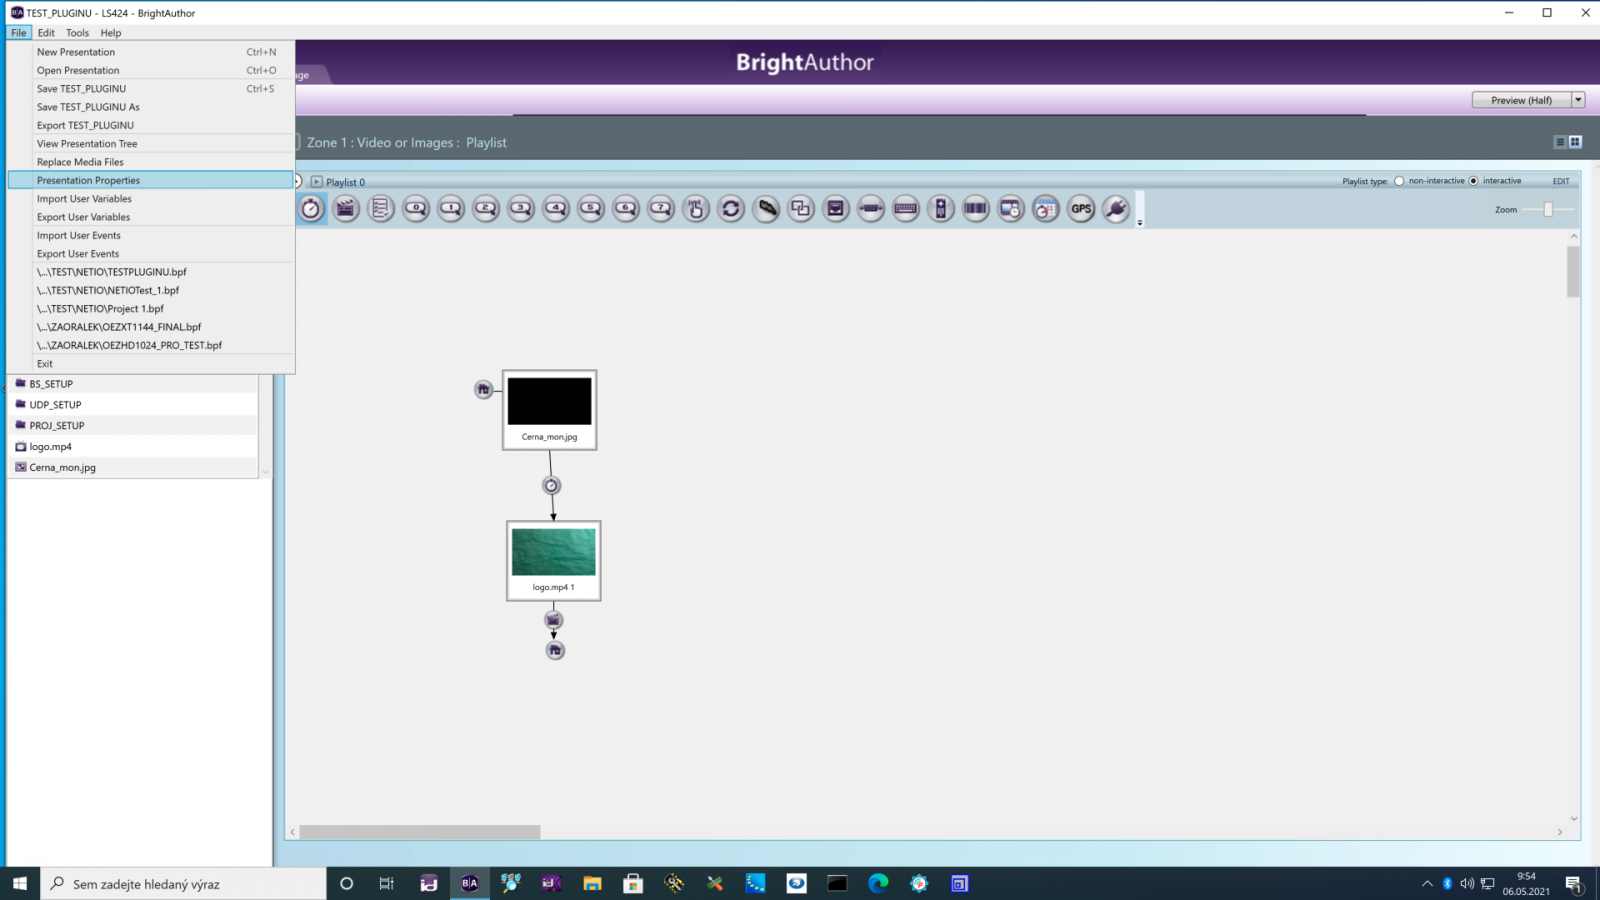Select the GPS event icon
This screenshot has width=1600, height=900.
pyautogui.click(x=1081, y=209)
